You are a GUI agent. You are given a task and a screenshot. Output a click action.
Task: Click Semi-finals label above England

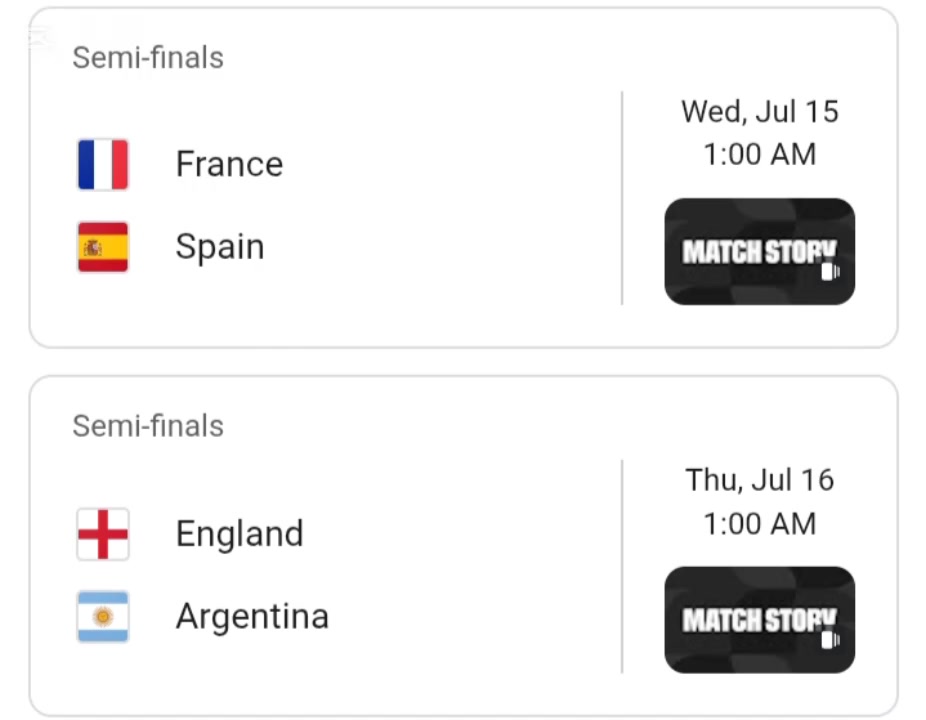(148, 426)
